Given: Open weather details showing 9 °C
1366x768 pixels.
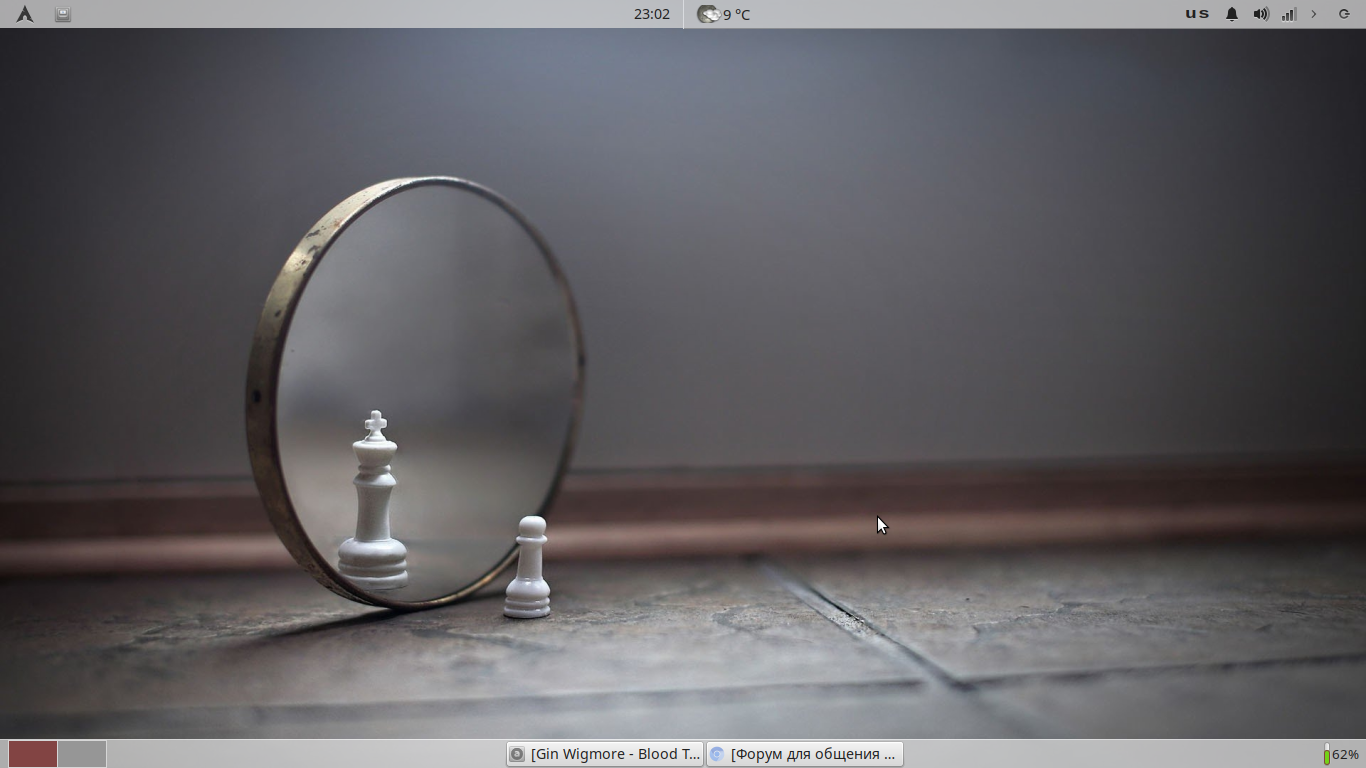Looking at the screenshot, I should pos(737,14).
